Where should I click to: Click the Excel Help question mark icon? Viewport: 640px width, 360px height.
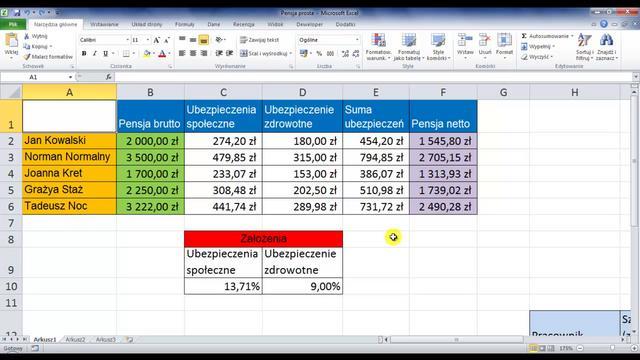click(604, 24)
